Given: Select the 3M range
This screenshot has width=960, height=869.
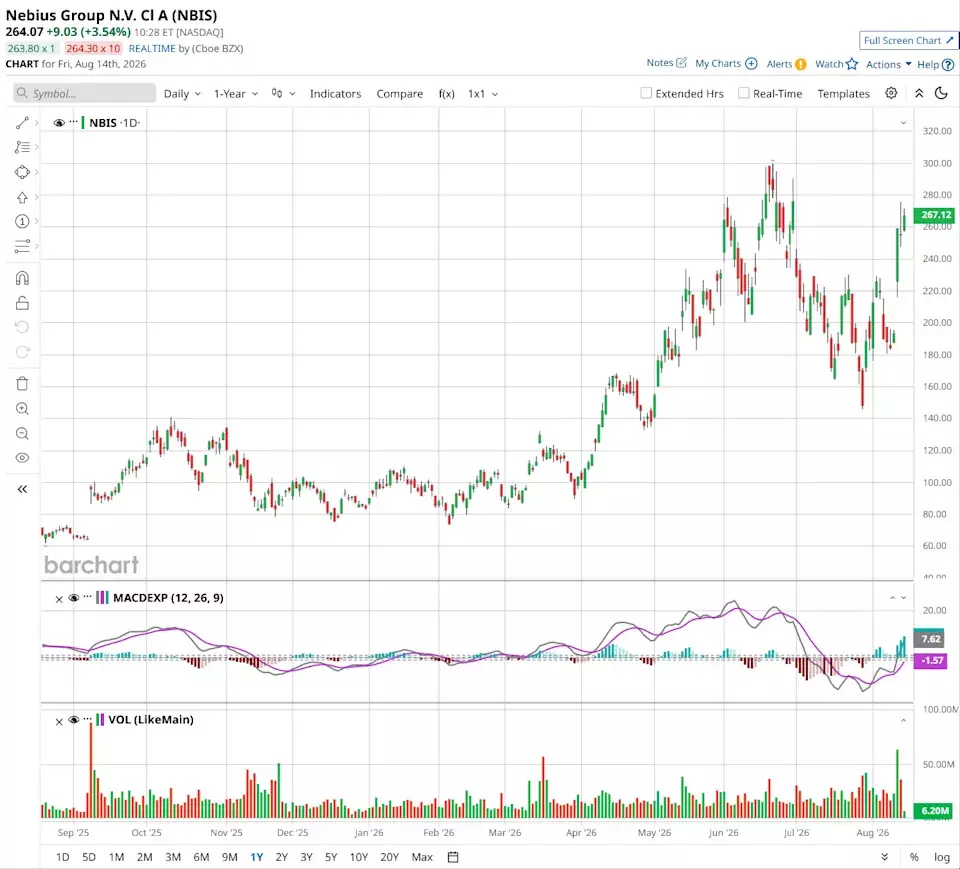Looking at the screenshot, I should tap(173, 857).
